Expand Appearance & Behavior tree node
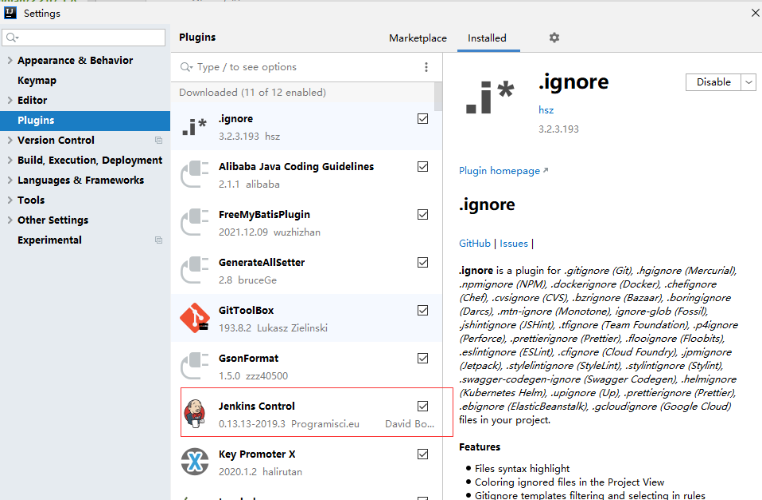The width and height of the screenshot is (762, 500). (10, 60)
